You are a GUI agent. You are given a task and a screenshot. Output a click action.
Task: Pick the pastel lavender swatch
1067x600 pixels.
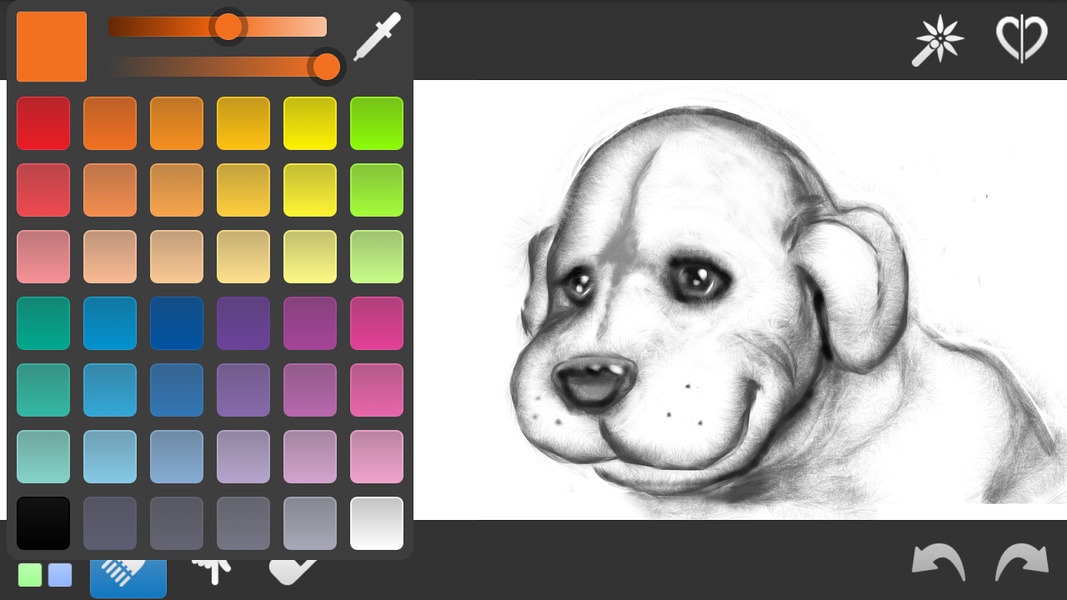pos(243,456)
